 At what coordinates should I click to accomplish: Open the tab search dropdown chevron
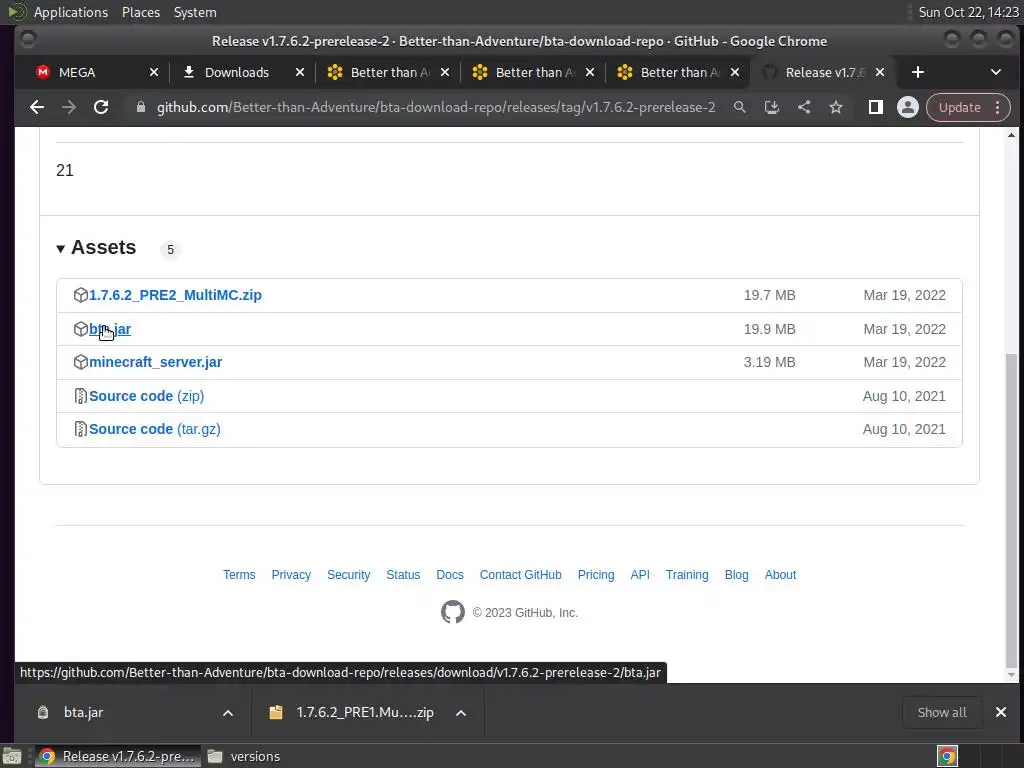[x=996, y=72]
